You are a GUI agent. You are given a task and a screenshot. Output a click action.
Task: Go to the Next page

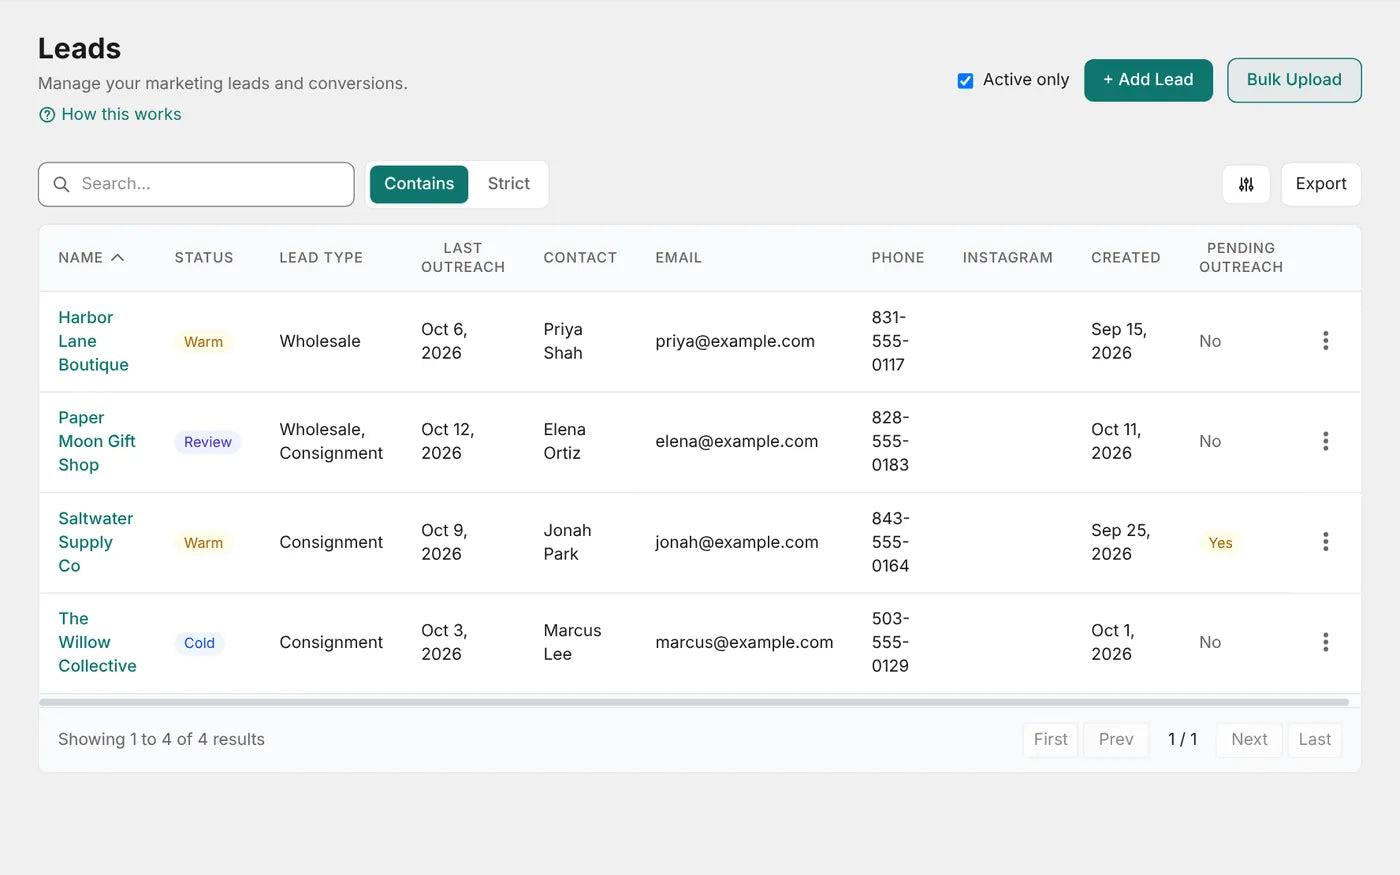point(1249,740)
